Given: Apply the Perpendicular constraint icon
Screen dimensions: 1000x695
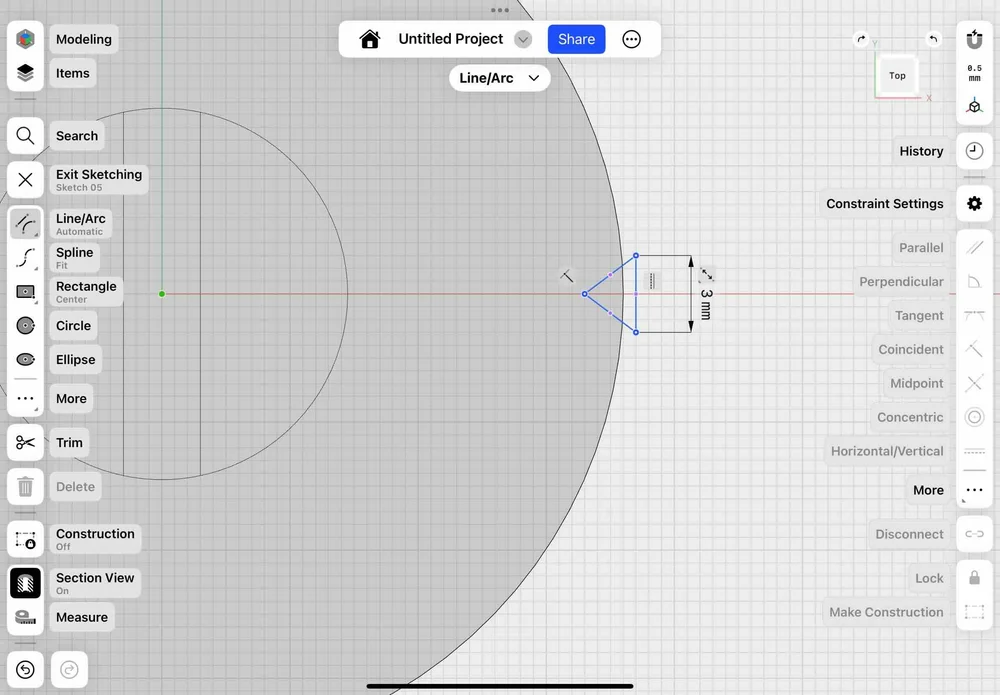Looking at the screenshot, I should click(x=974, y=281).
